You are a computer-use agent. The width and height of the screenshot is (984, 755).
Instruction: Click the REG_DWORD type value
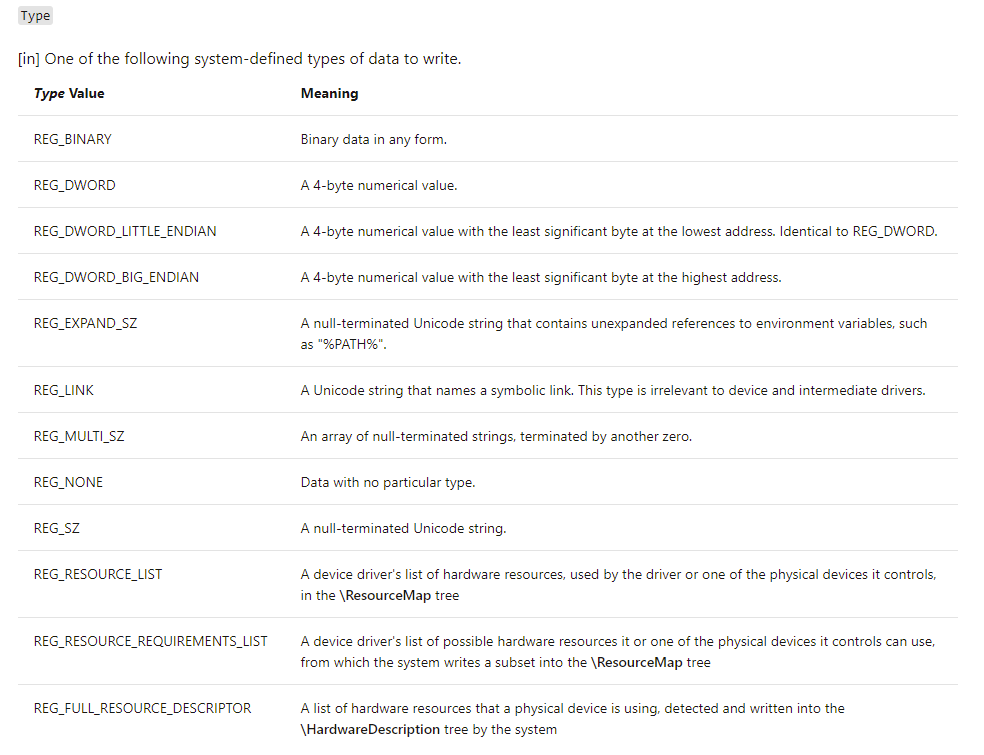pos(74,185)
